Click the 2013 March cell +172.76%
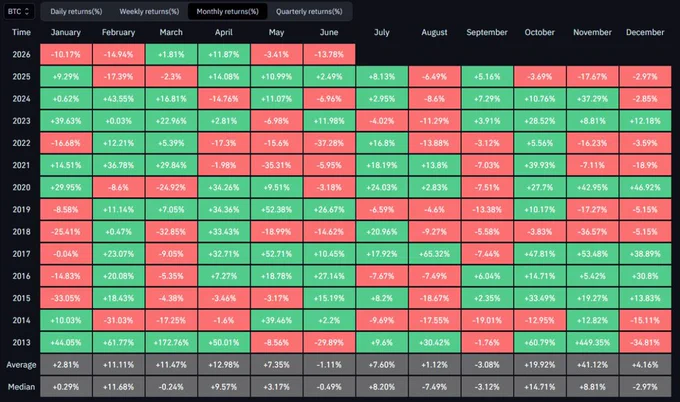The height and width of the screenshot is (402, 680). pos(171,342)
